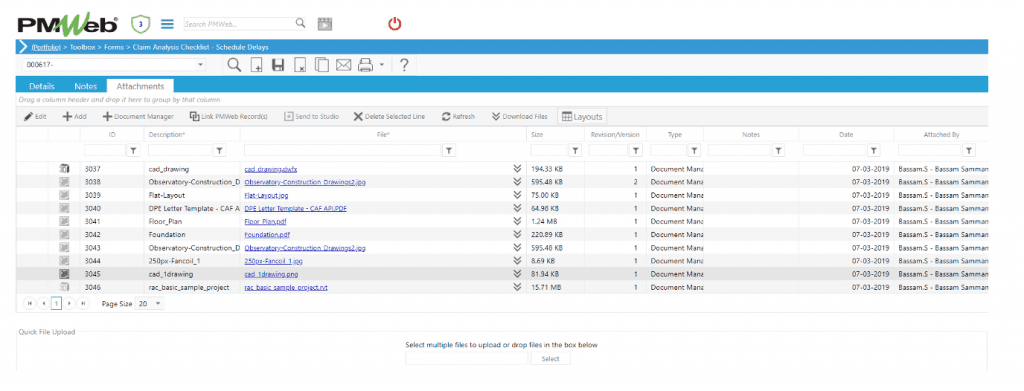Open the Flat-Layout.jpg file link
Screen dimensions: 1024x391
tap(266, 195)
